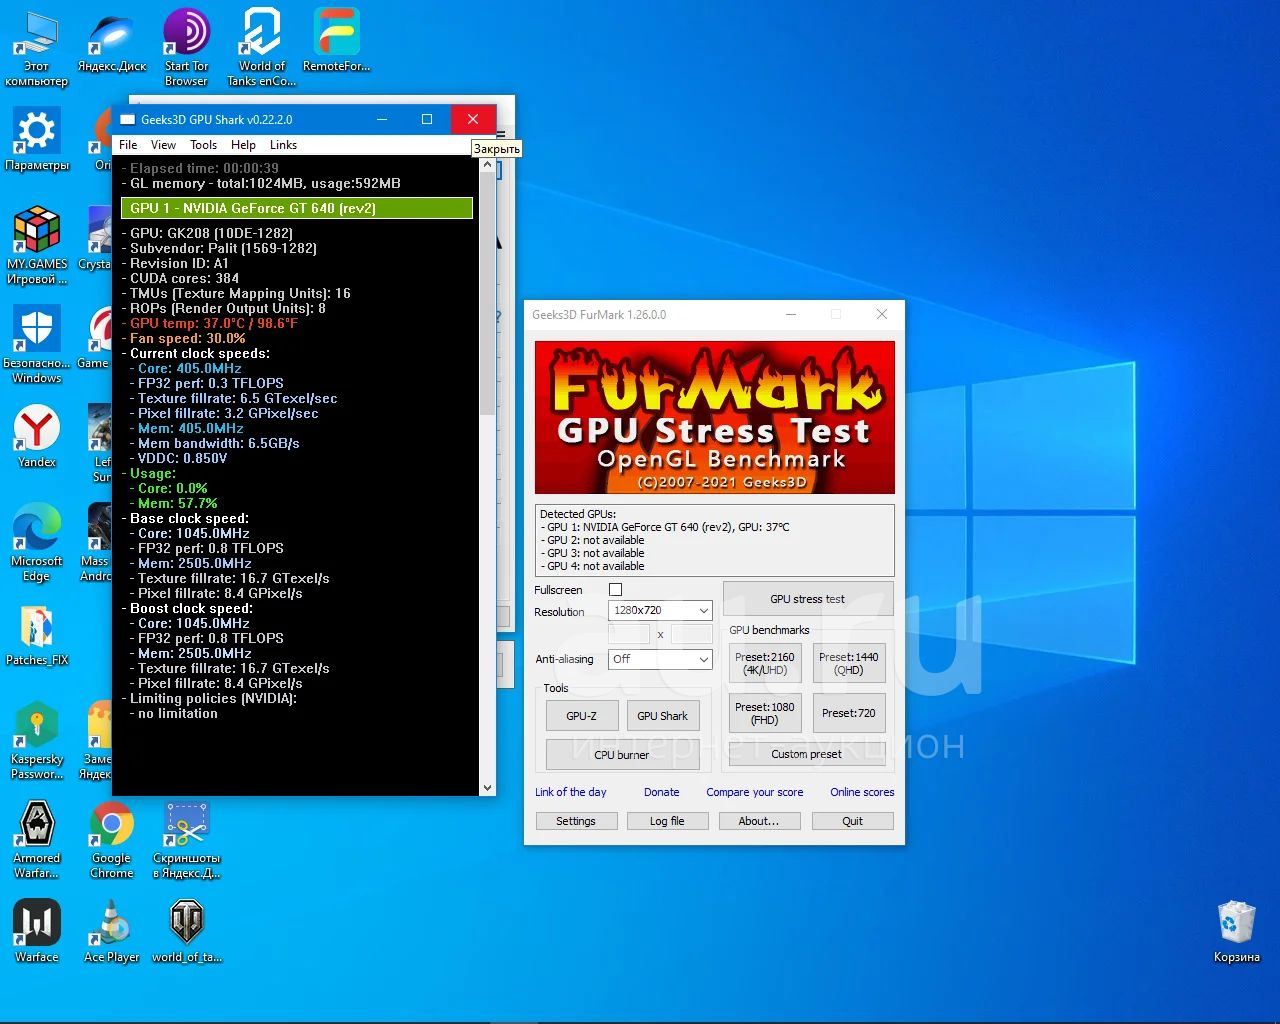Open Links menu in GPU Shark

click(x=283, y=145)
